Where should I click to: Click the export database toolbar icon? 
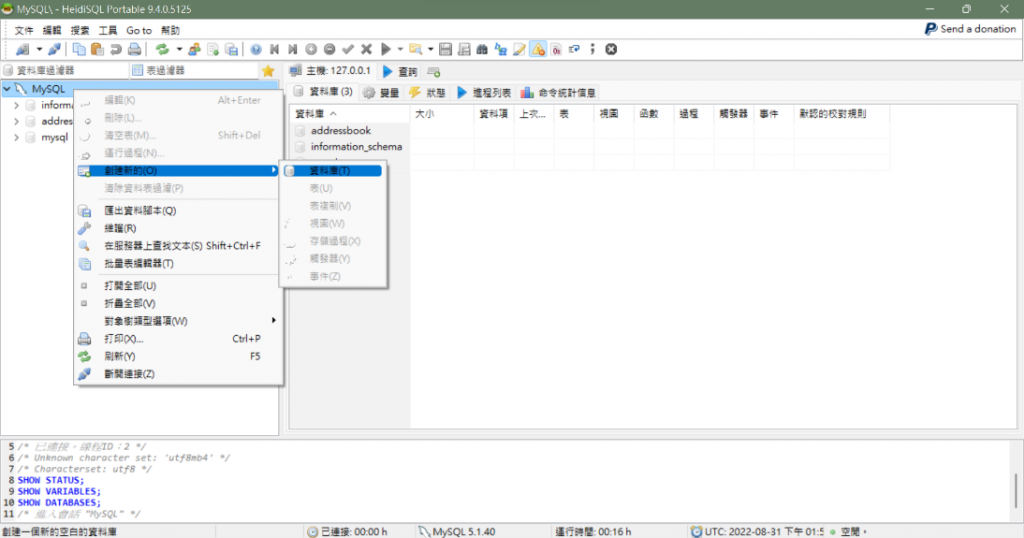click(x=231, y=50)
